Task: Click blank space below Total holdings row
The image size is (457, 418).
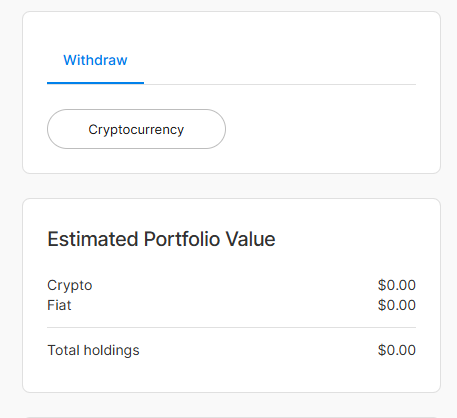Action: (232, 375)
